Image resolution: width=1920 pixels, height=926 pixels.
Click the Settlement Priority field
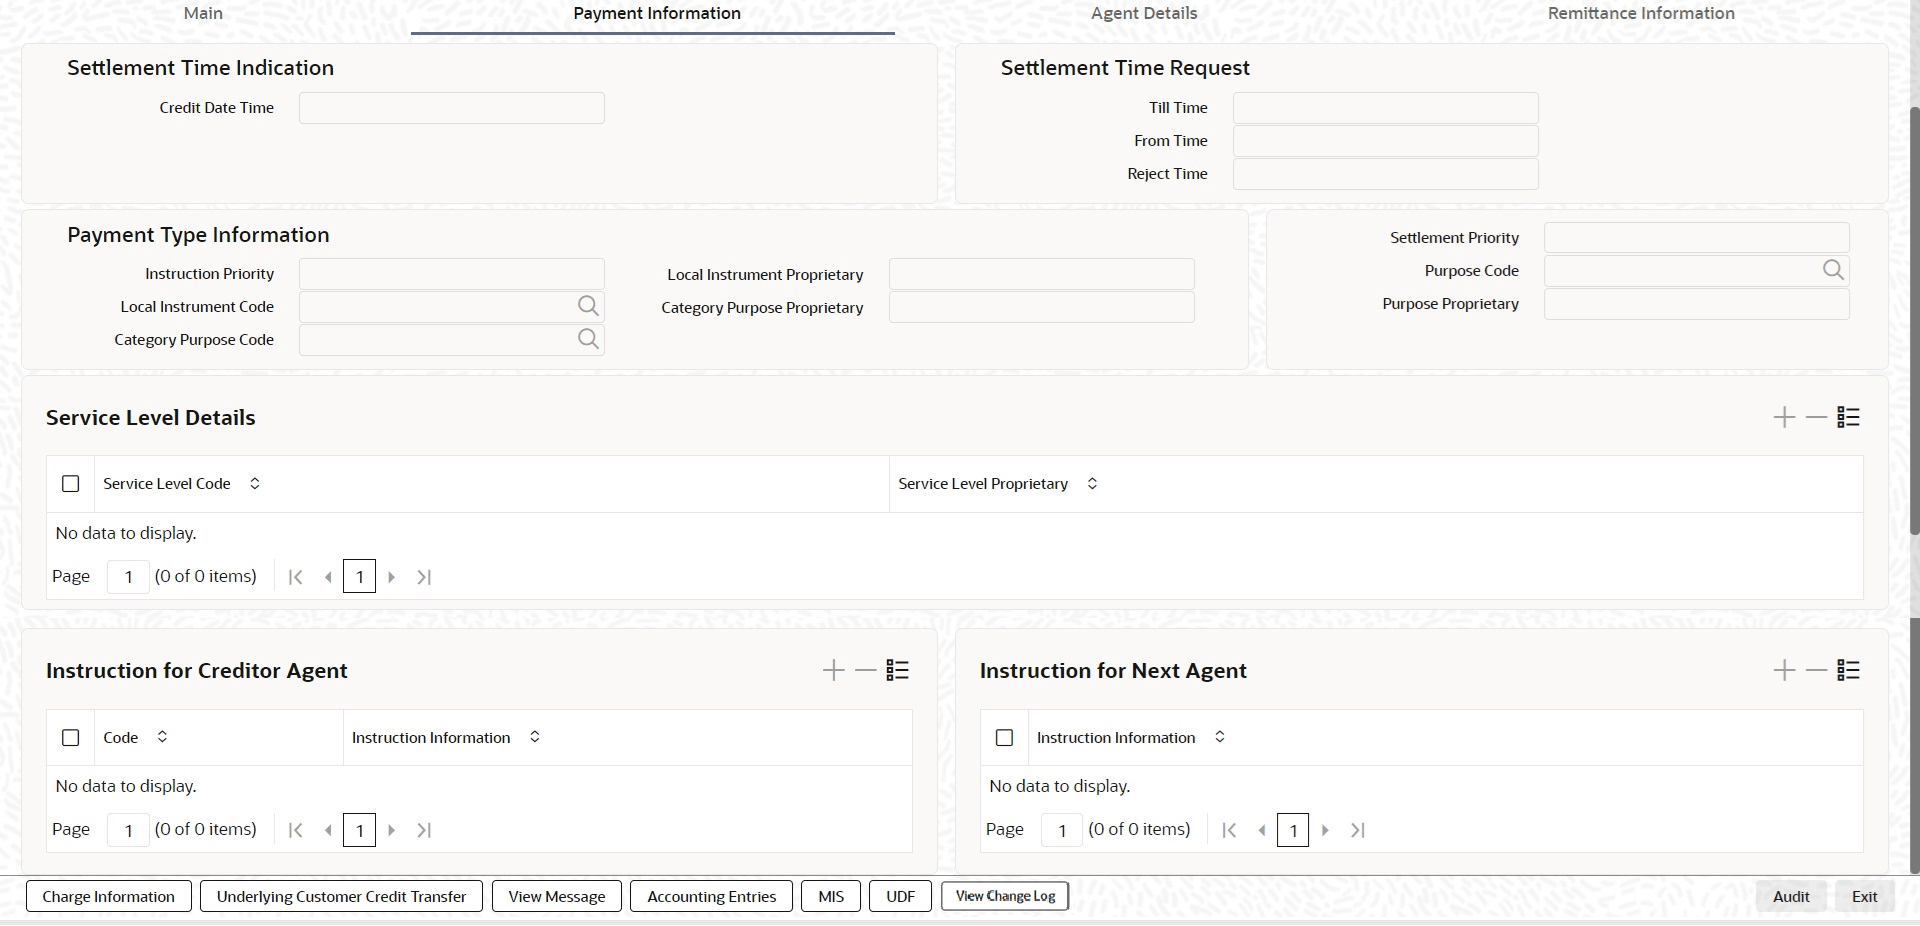(x=1697, y=238)
